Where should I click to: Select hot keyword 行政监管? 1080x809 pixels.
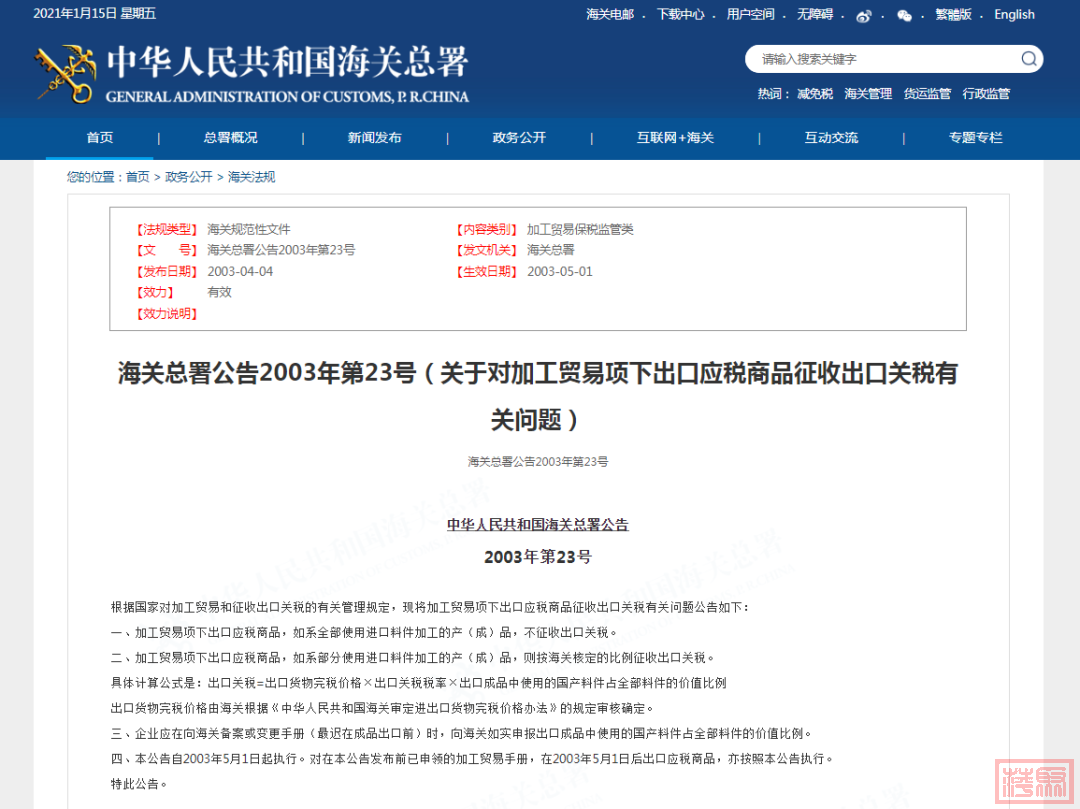pyautogui.click(x=986, y=94)
